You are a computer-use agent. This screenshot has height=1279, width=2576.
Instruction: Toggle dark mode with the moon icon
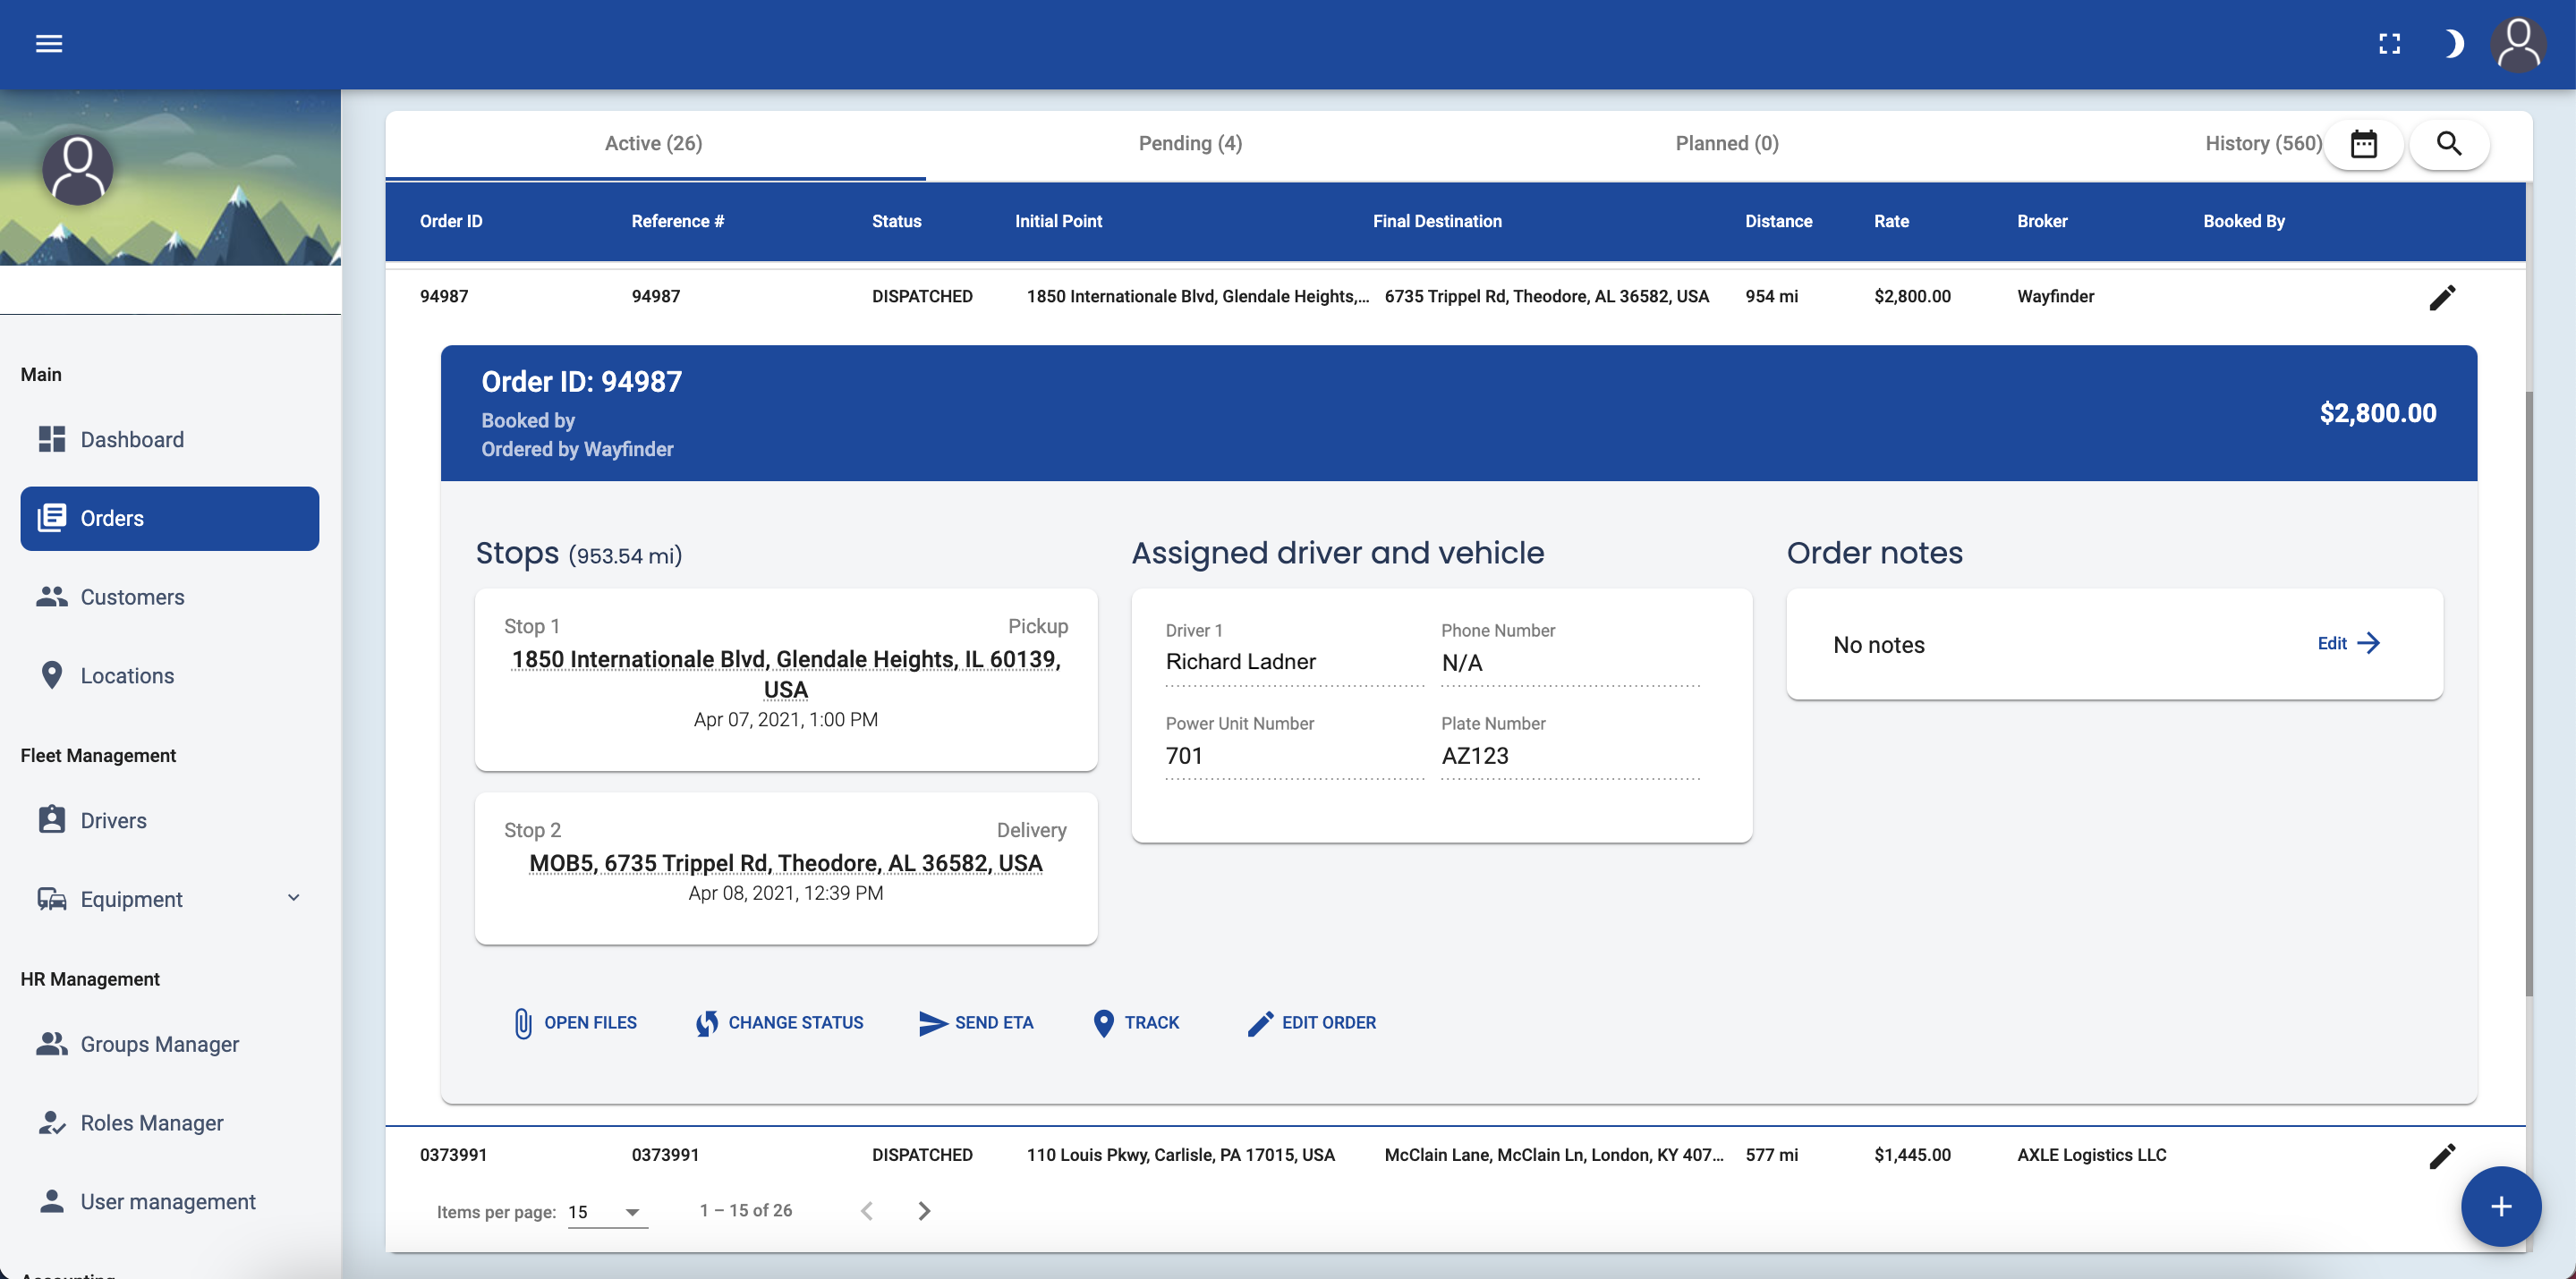coord(2455,43)
